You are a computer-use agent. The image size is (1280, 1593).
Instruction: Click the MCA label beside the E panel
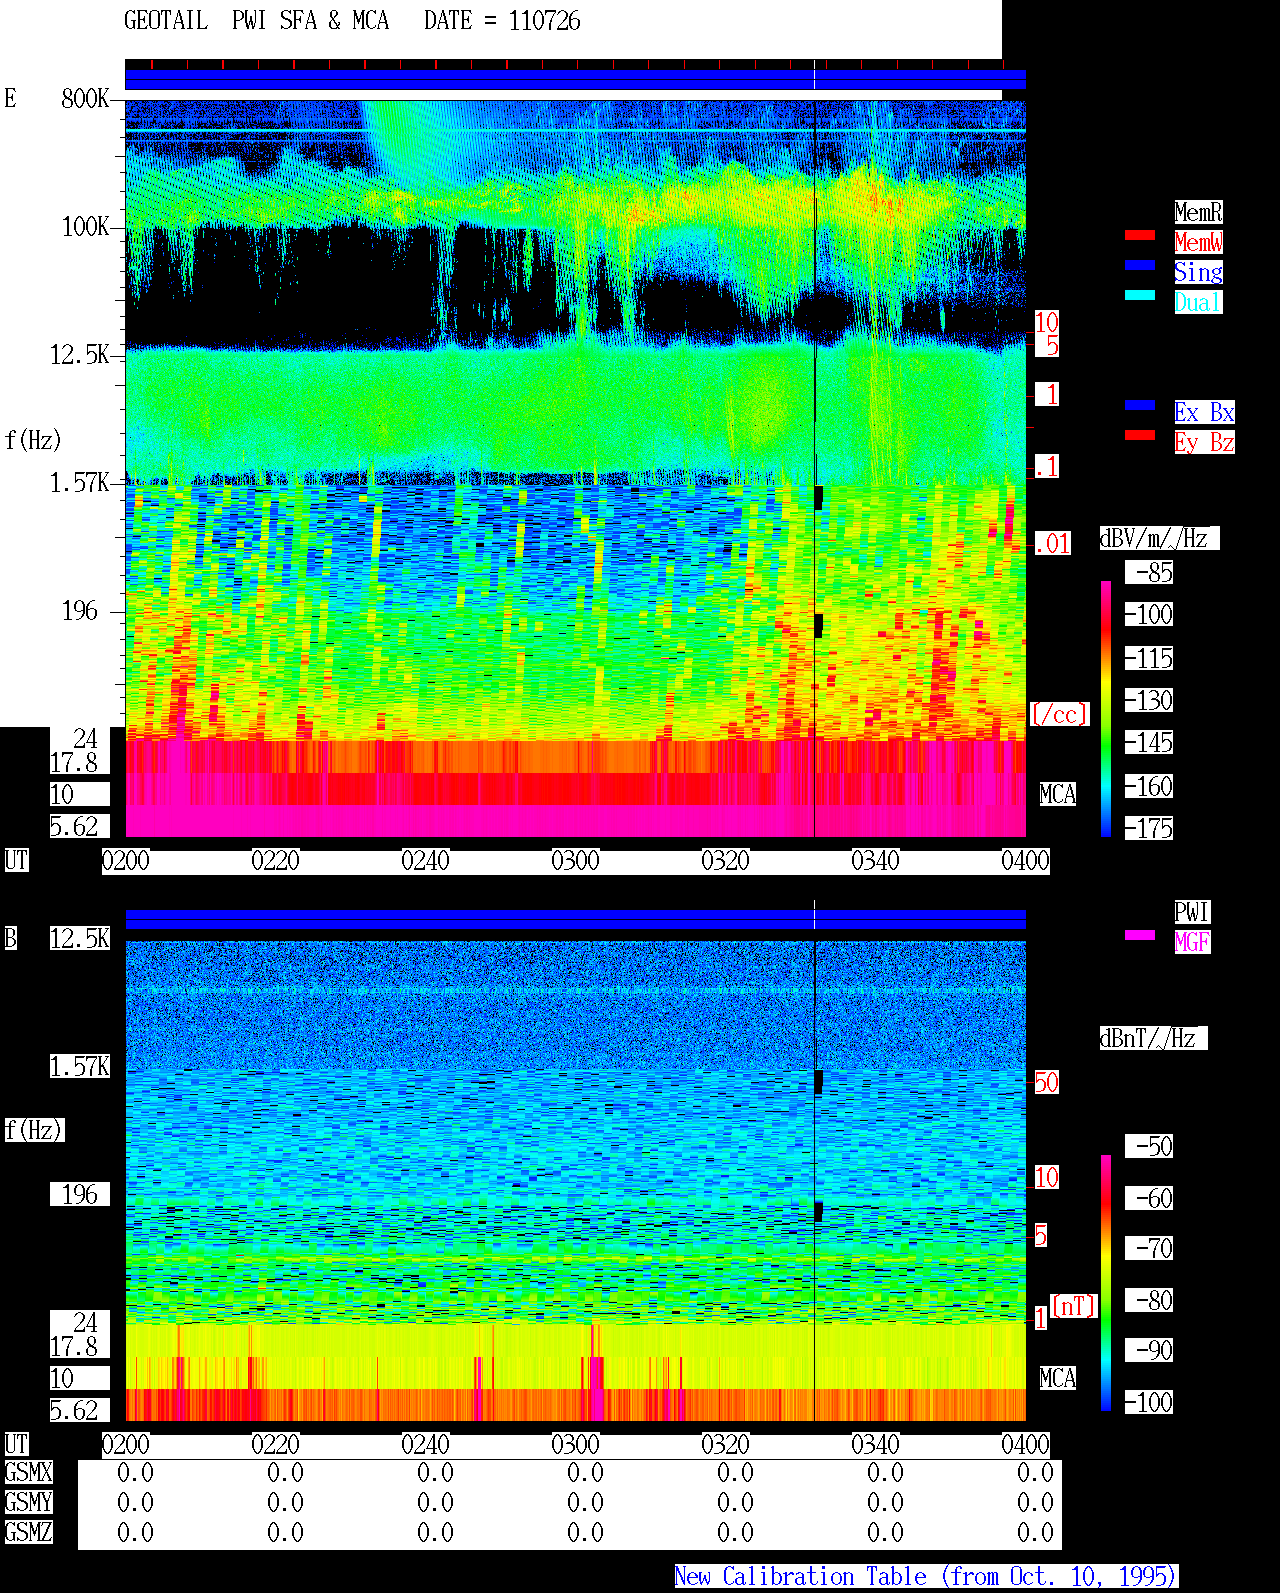[1058, 794]
